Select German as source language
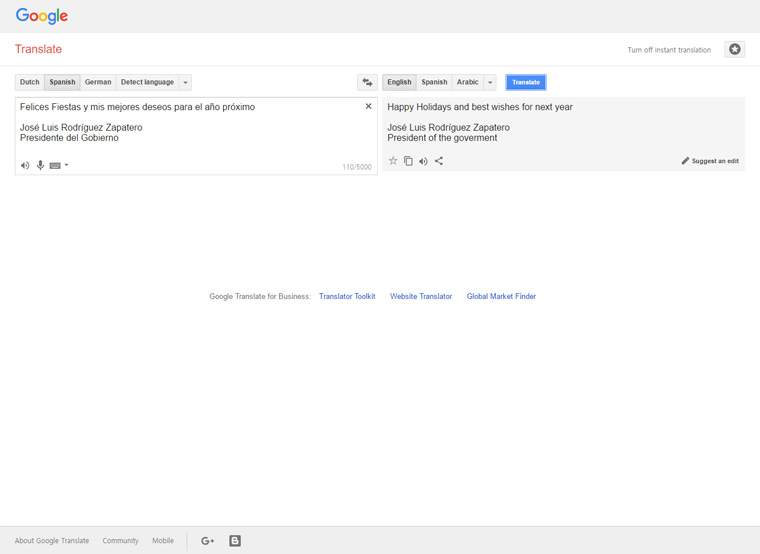The height and width of the screenshot is (554, 760). point(98,82)
